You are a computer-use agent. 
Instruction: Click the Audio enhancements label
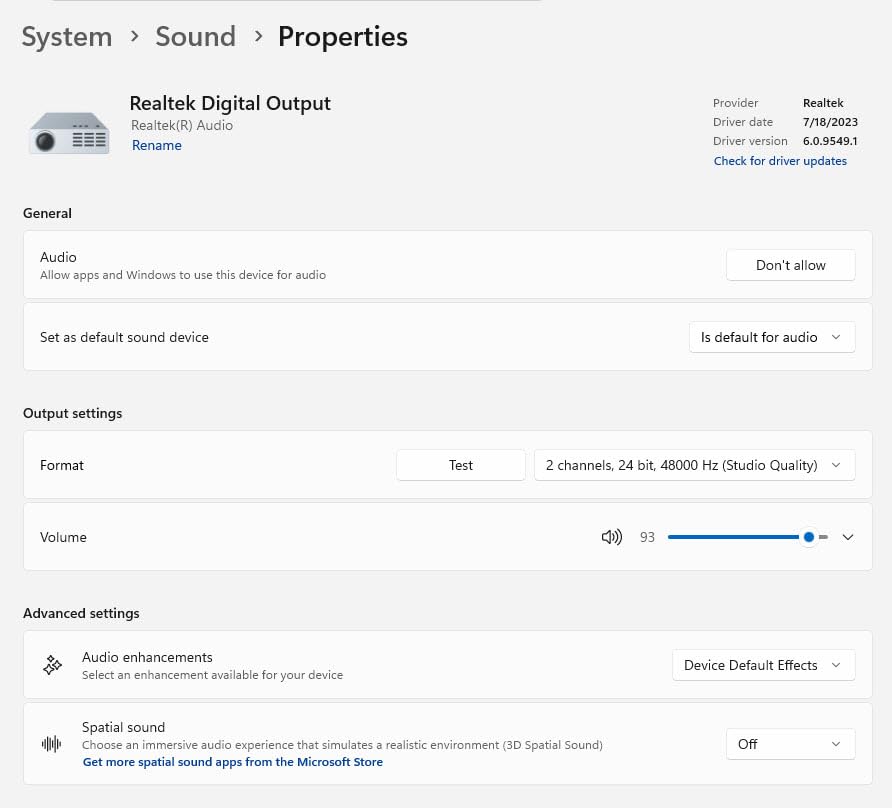pos(147,657)
